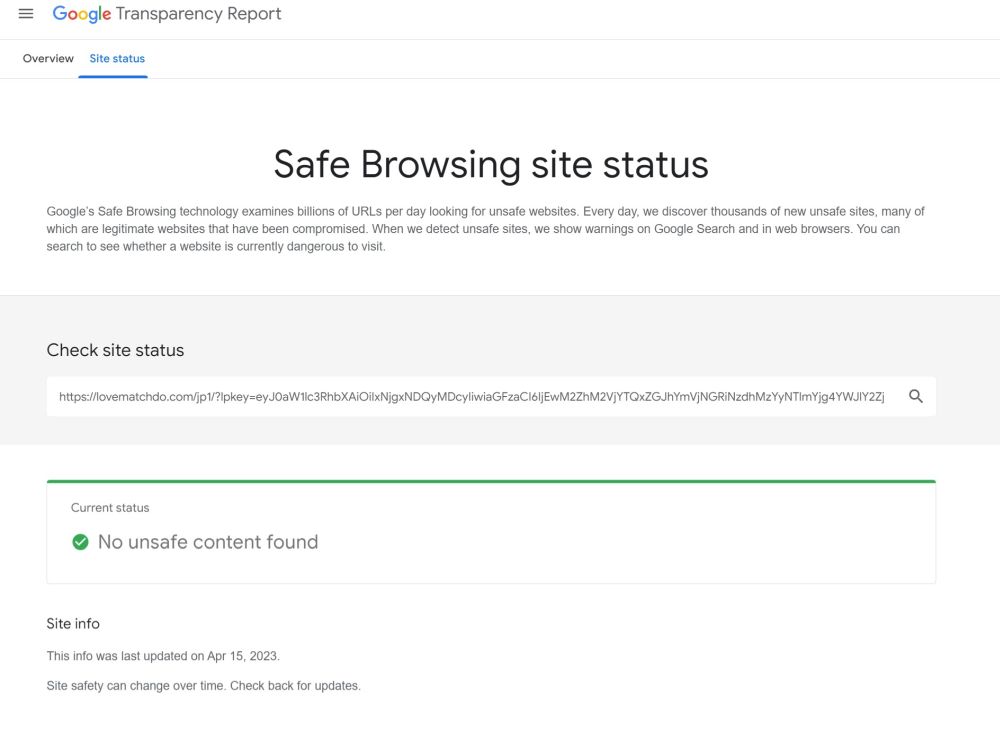Click the No unsafe content found message

(x=207, y=541)
